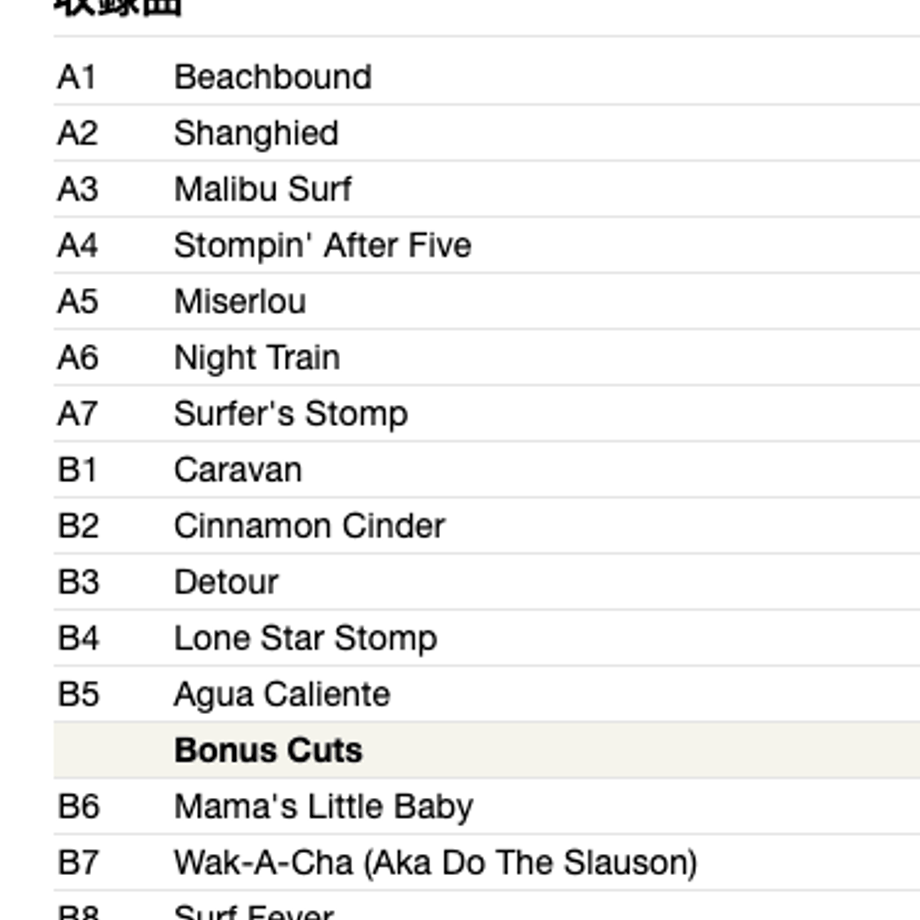920x920 pixels.
Task: Click Stompin' After Five track
Action: pyautogui.click(x=323, y=245)
